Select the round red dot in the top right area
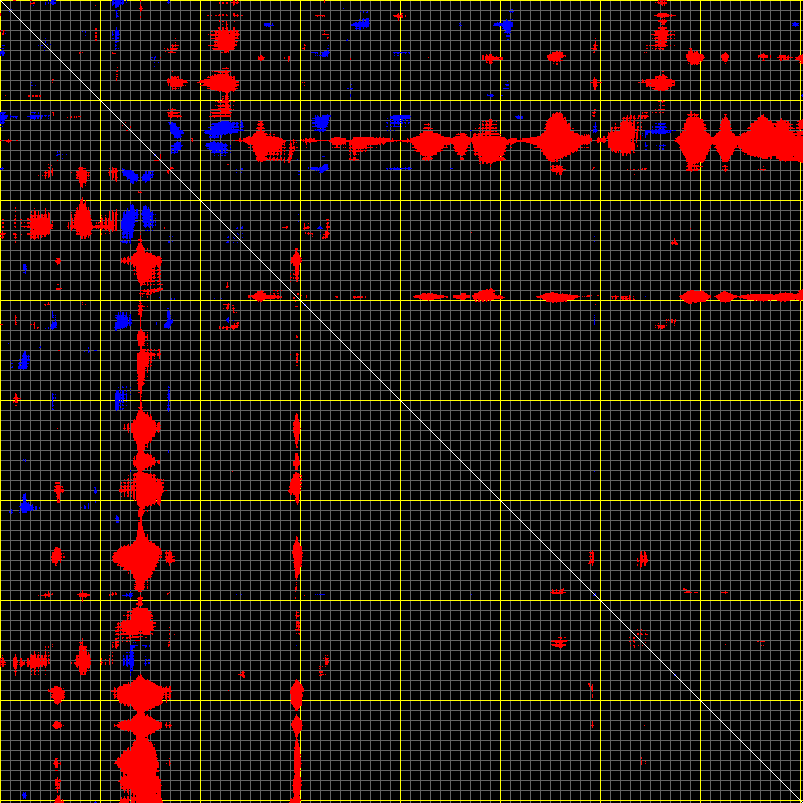The width and height of the screenshot is (803, 803). [x=695, y=57]
